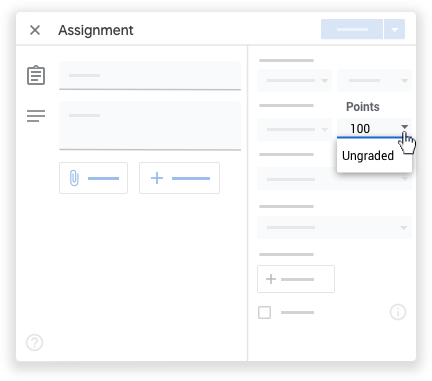The width and height of the screenshot is (432, 381).
Task: Close the Assignment dialog with the X
Action: (x=35, y=30)
